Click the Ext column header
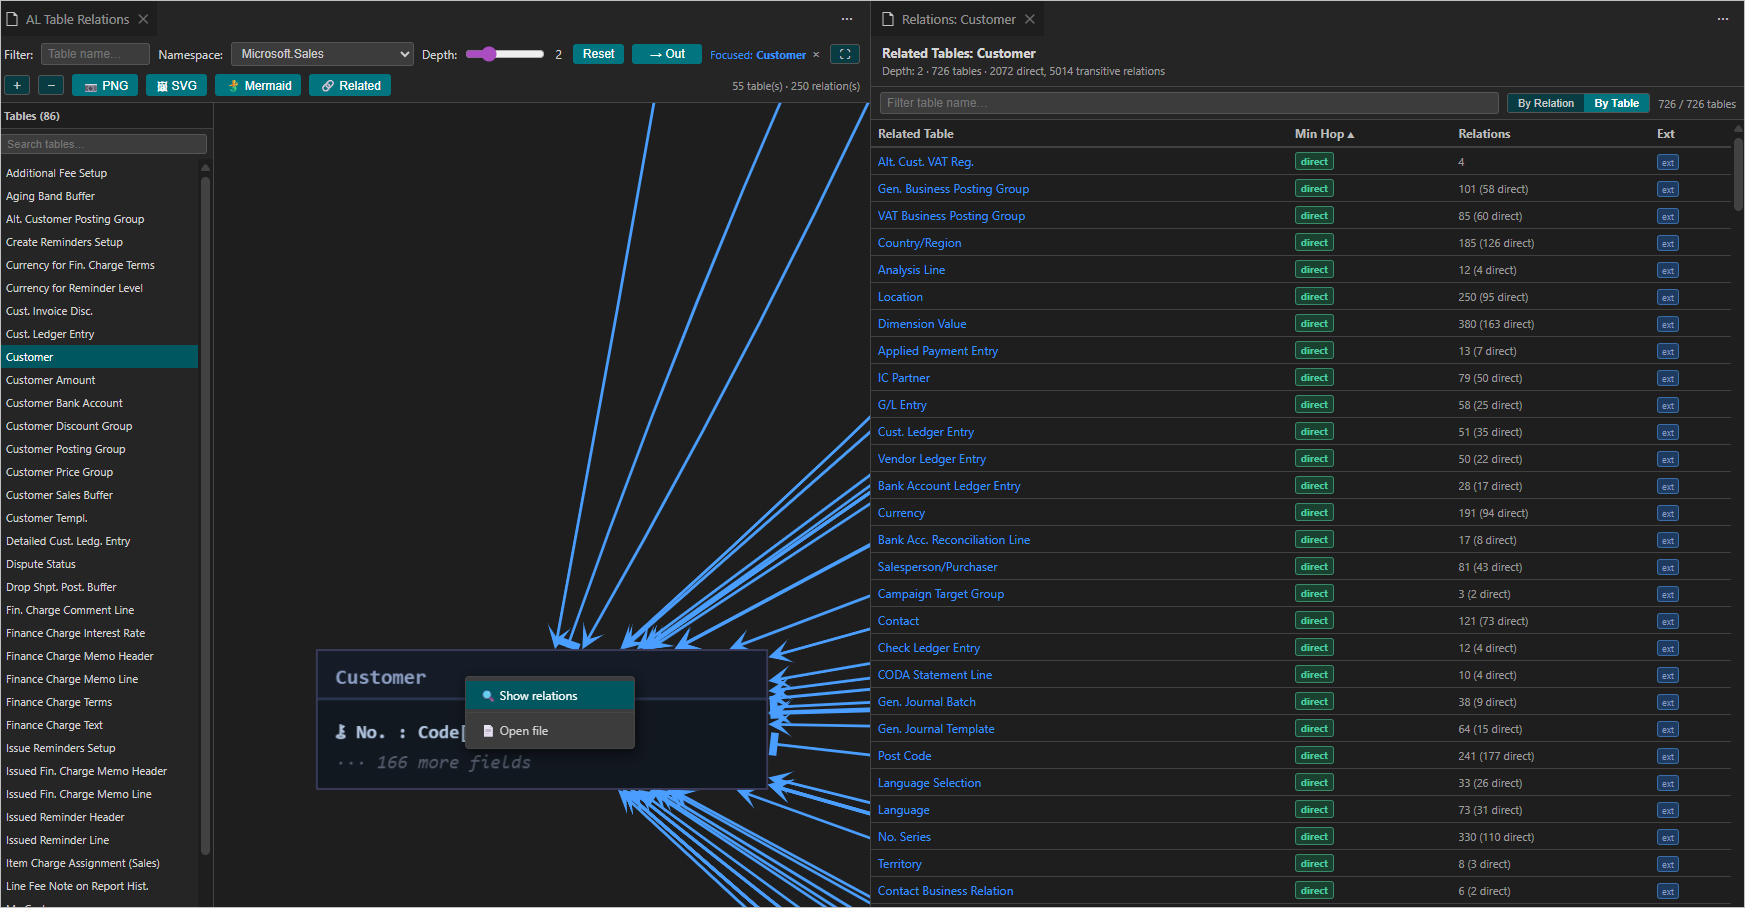Image resolution: width=1745 pixels, height=908 pixels. pos(1665,134)
